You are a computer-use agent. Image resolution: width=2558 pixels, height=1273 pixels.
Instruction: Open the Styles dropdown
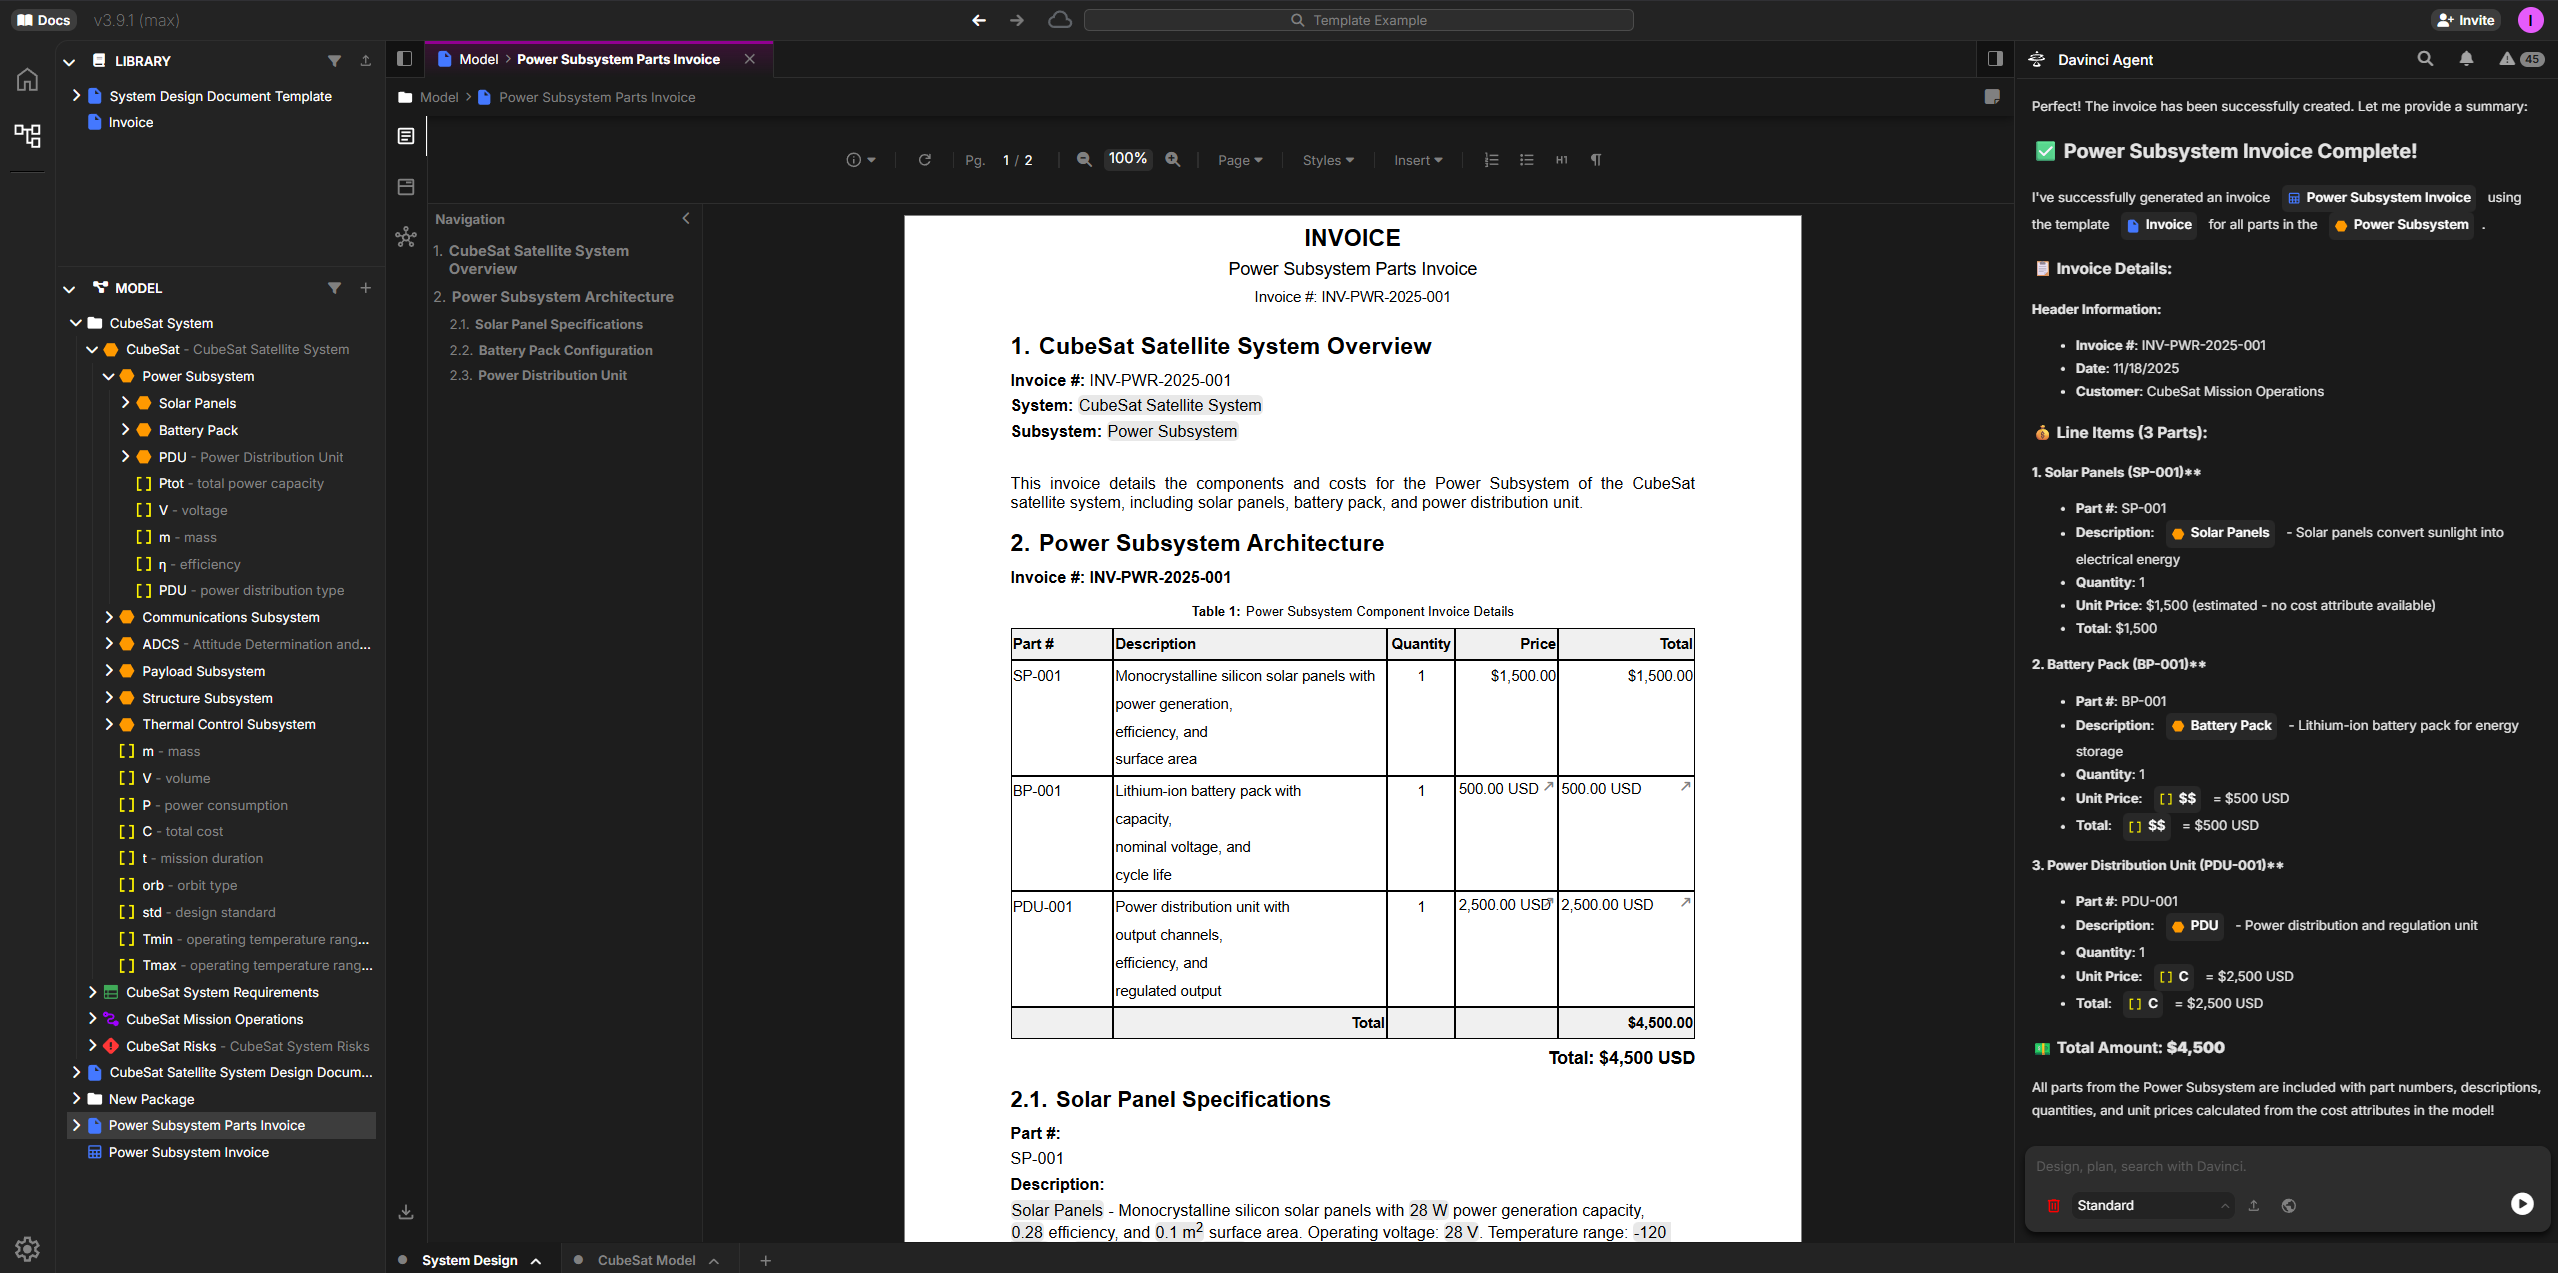[x=1326, y=160]
